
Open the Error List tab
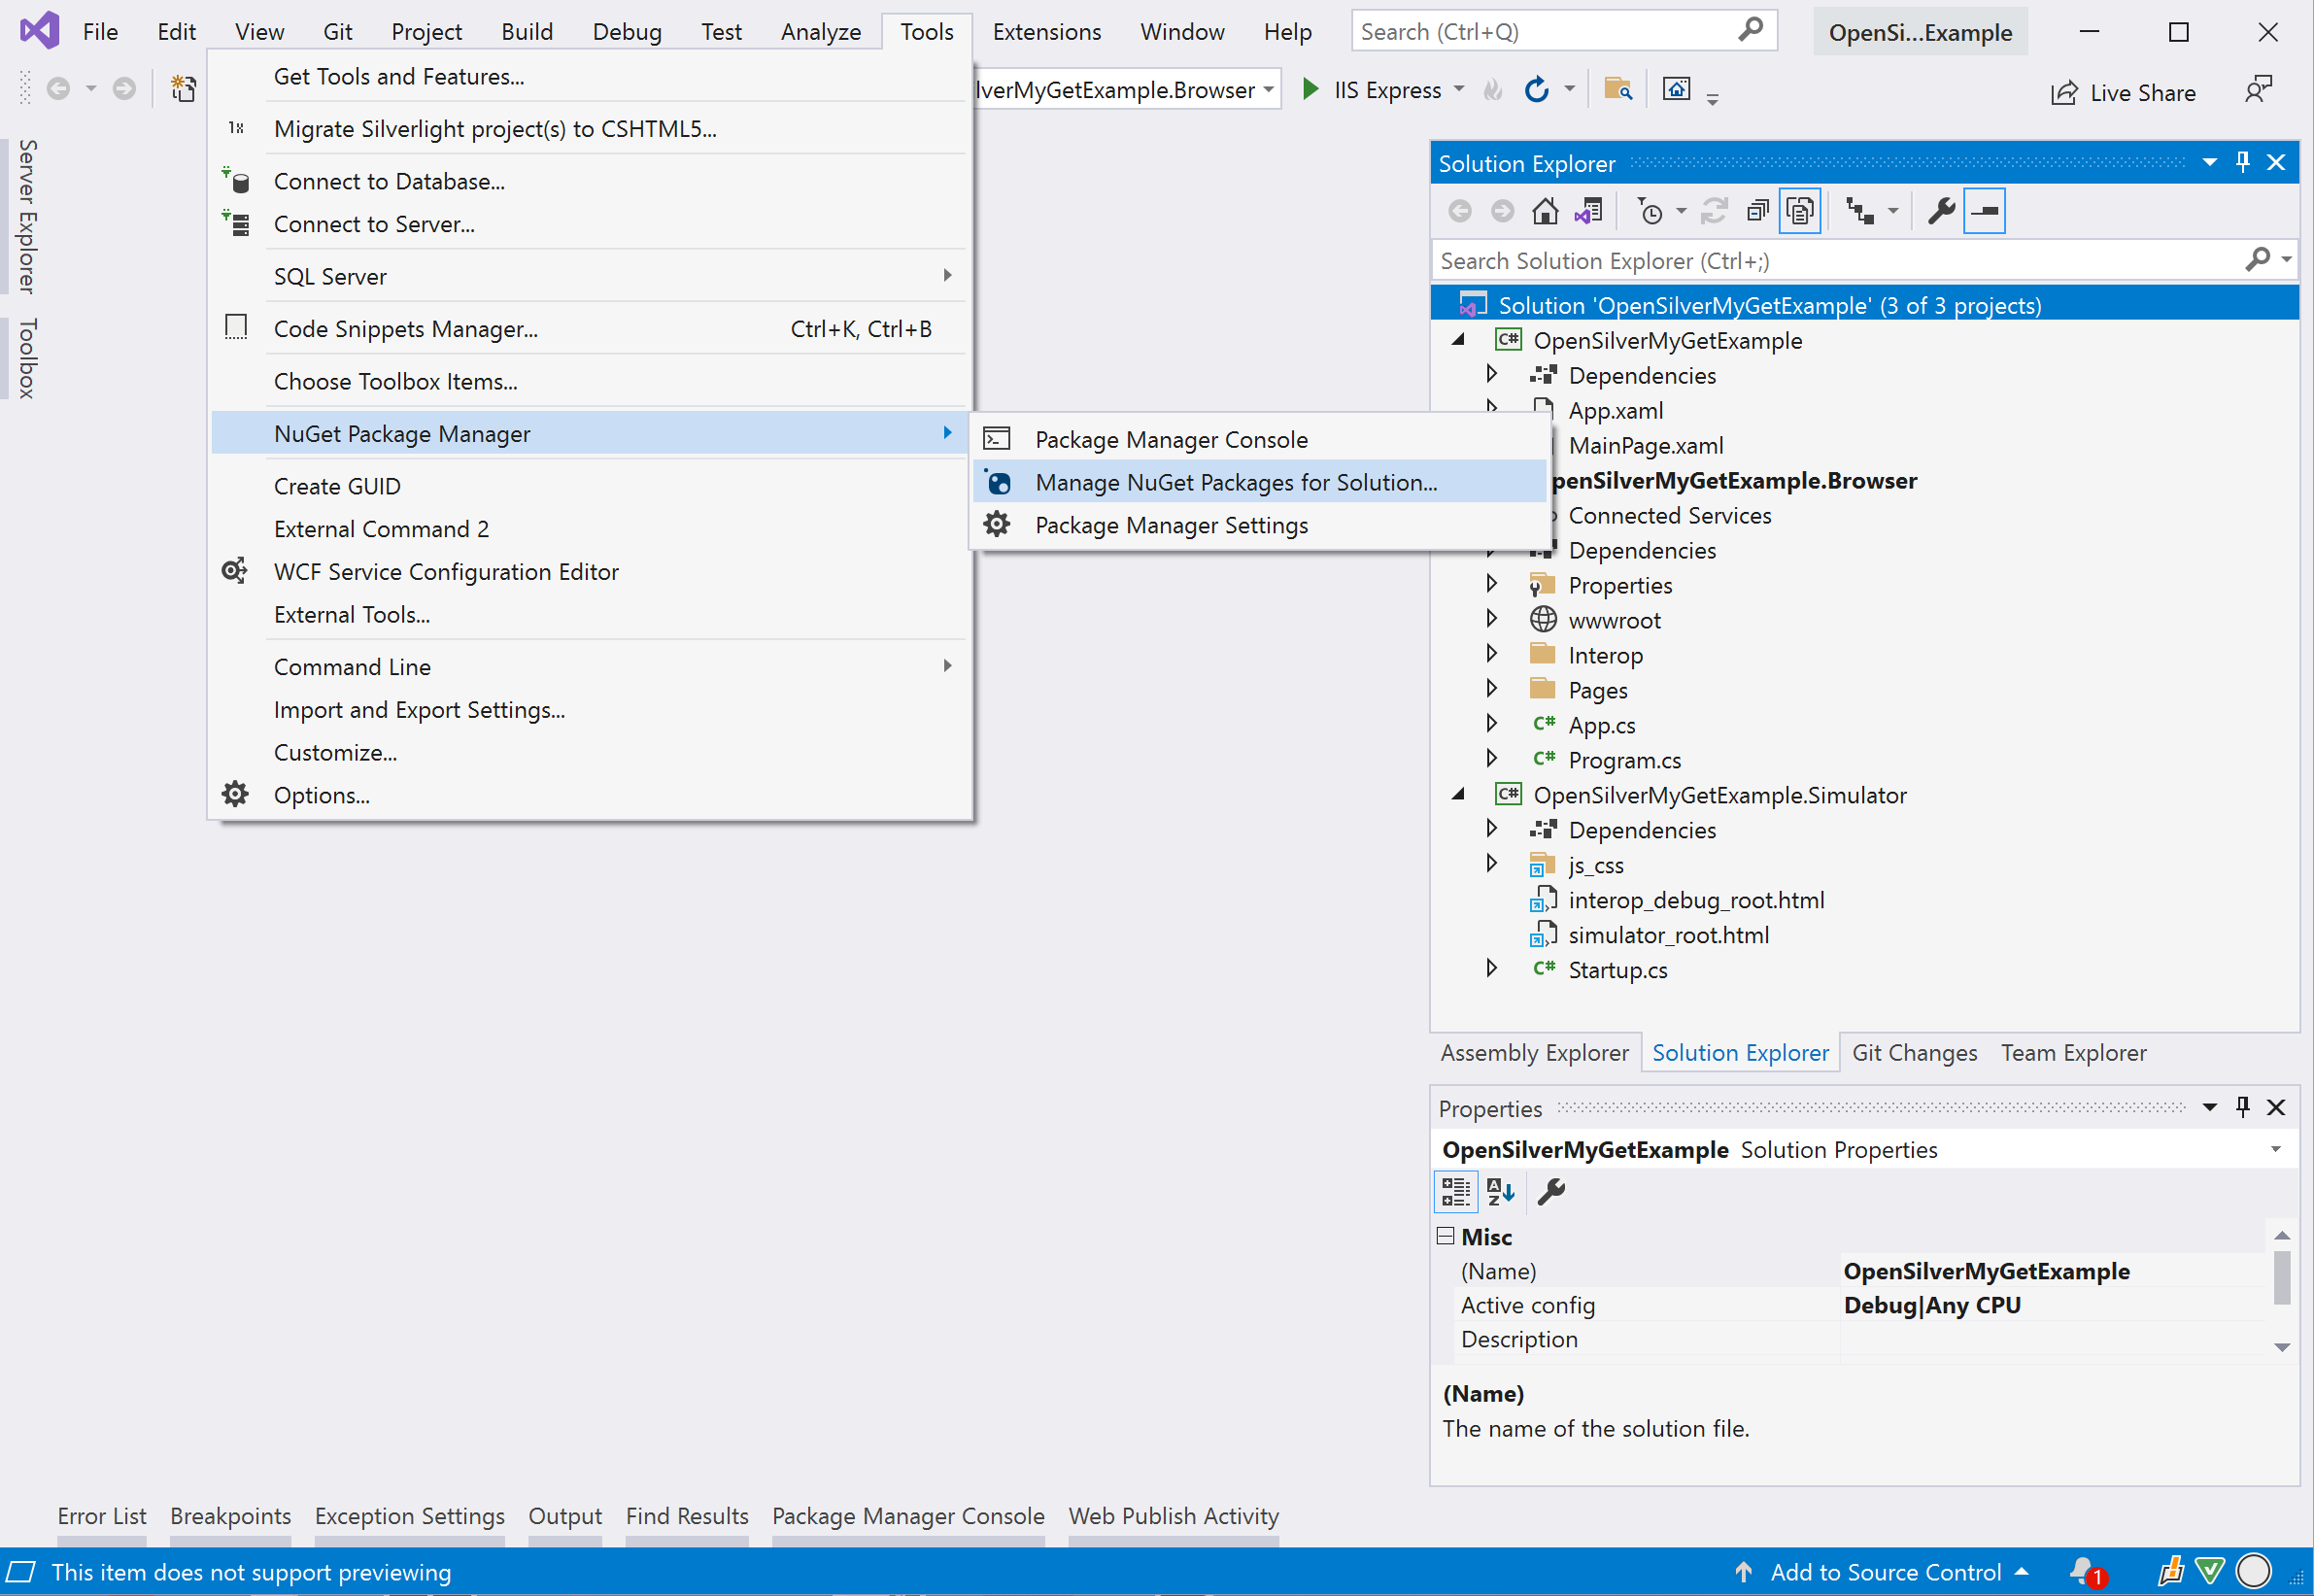[x=102, y=1516]
